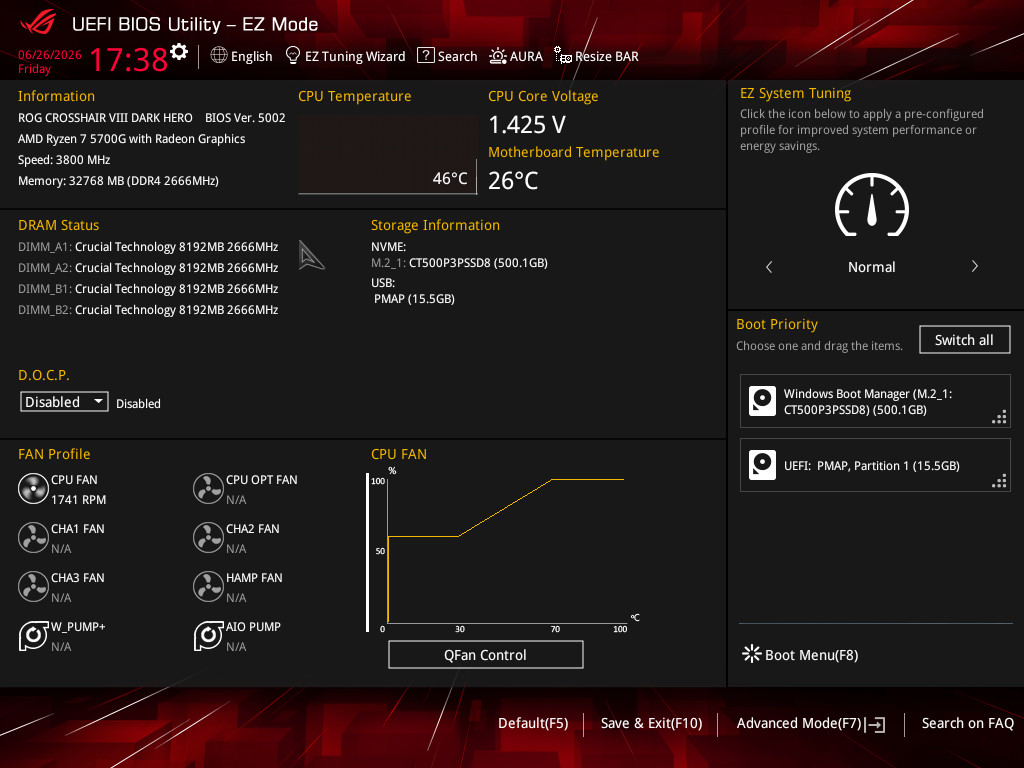Open QFan Control
The image size is (1024, 768).
pos(485,654)
